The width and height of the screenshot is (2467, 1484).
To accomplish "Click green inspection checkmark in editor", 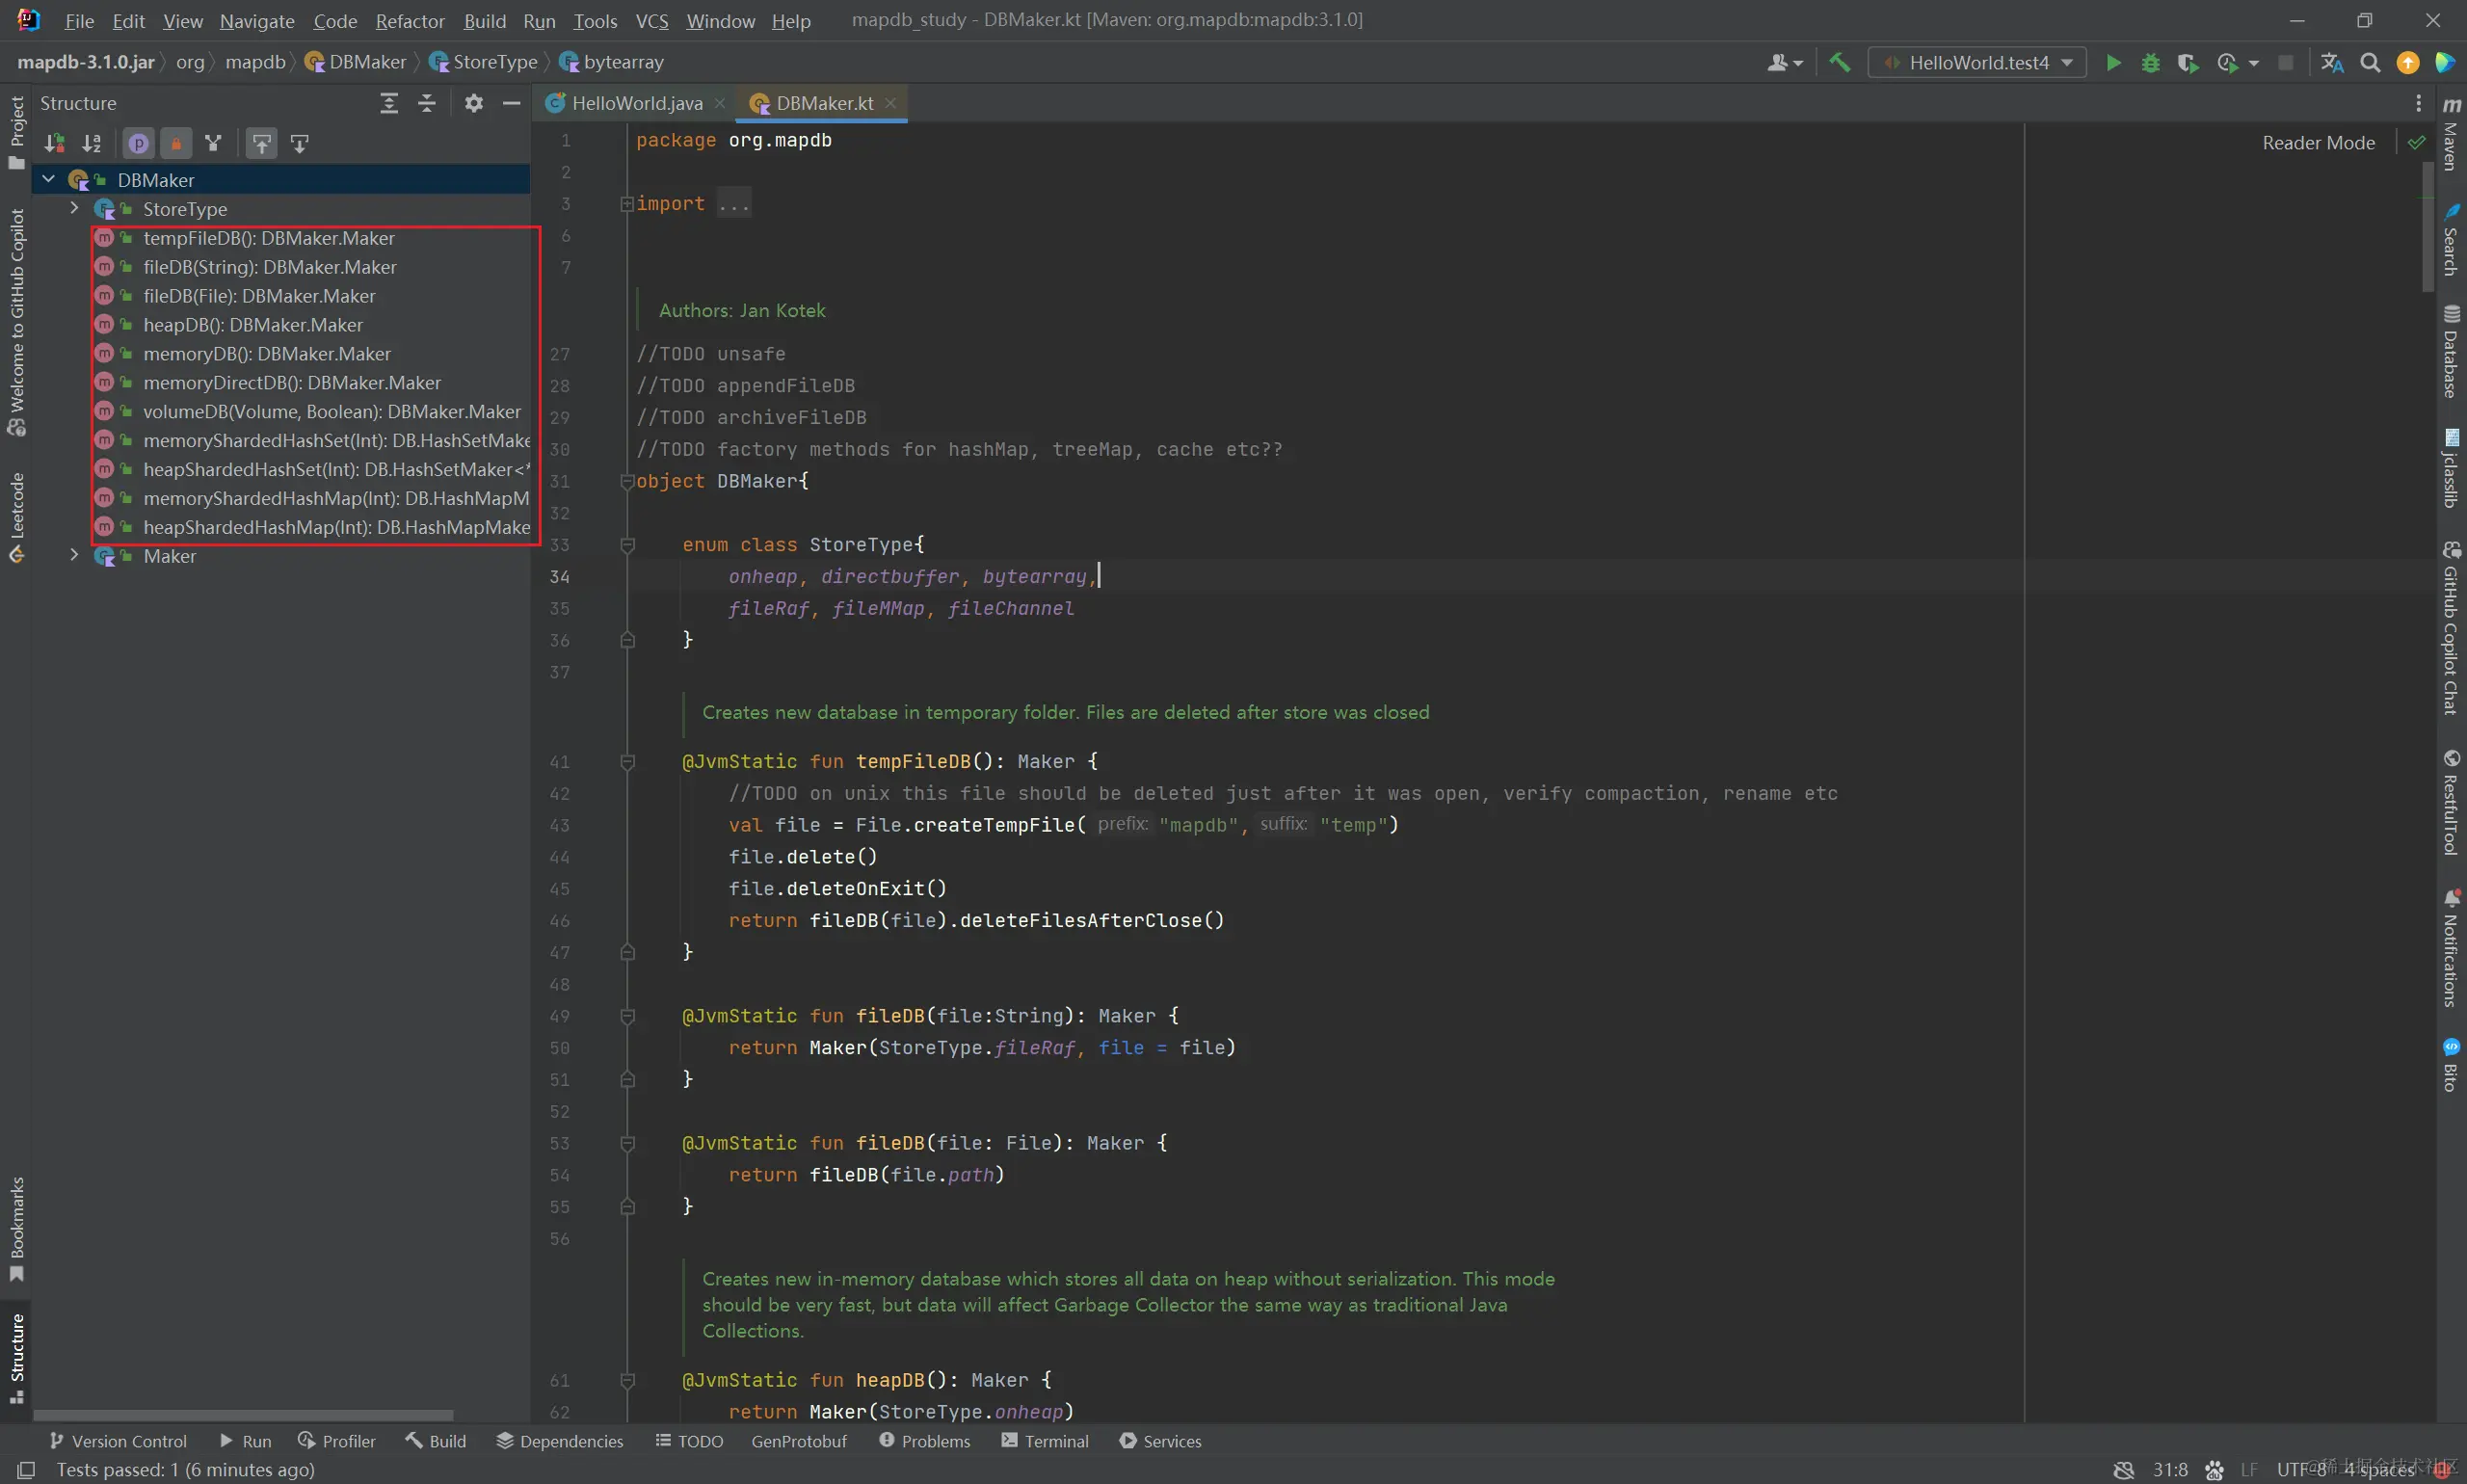I will pyautogui.click(x=2416, y=143).
